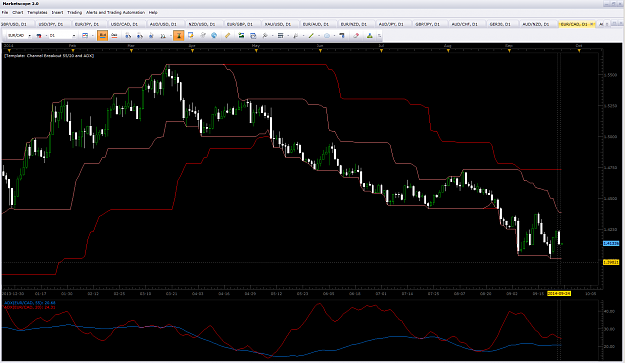
Task: Open the toolbar overflow options
Action: 379,36
